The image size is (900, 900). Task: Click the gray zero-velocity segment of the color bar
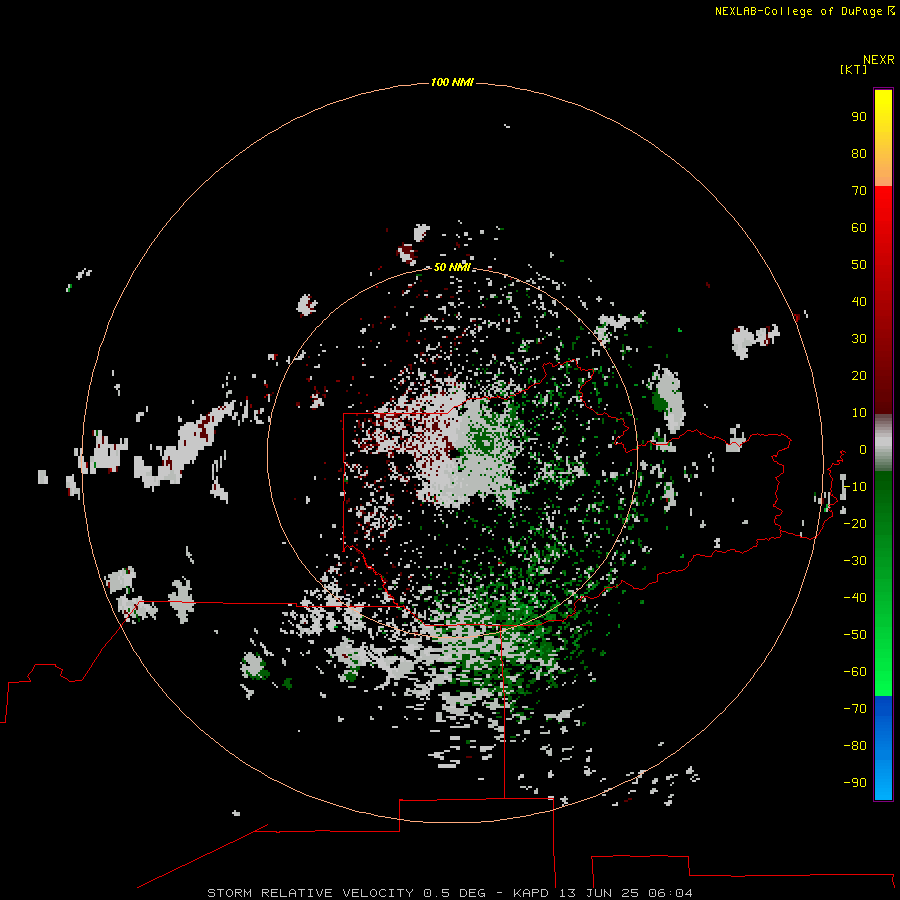[x=883, y=442]
